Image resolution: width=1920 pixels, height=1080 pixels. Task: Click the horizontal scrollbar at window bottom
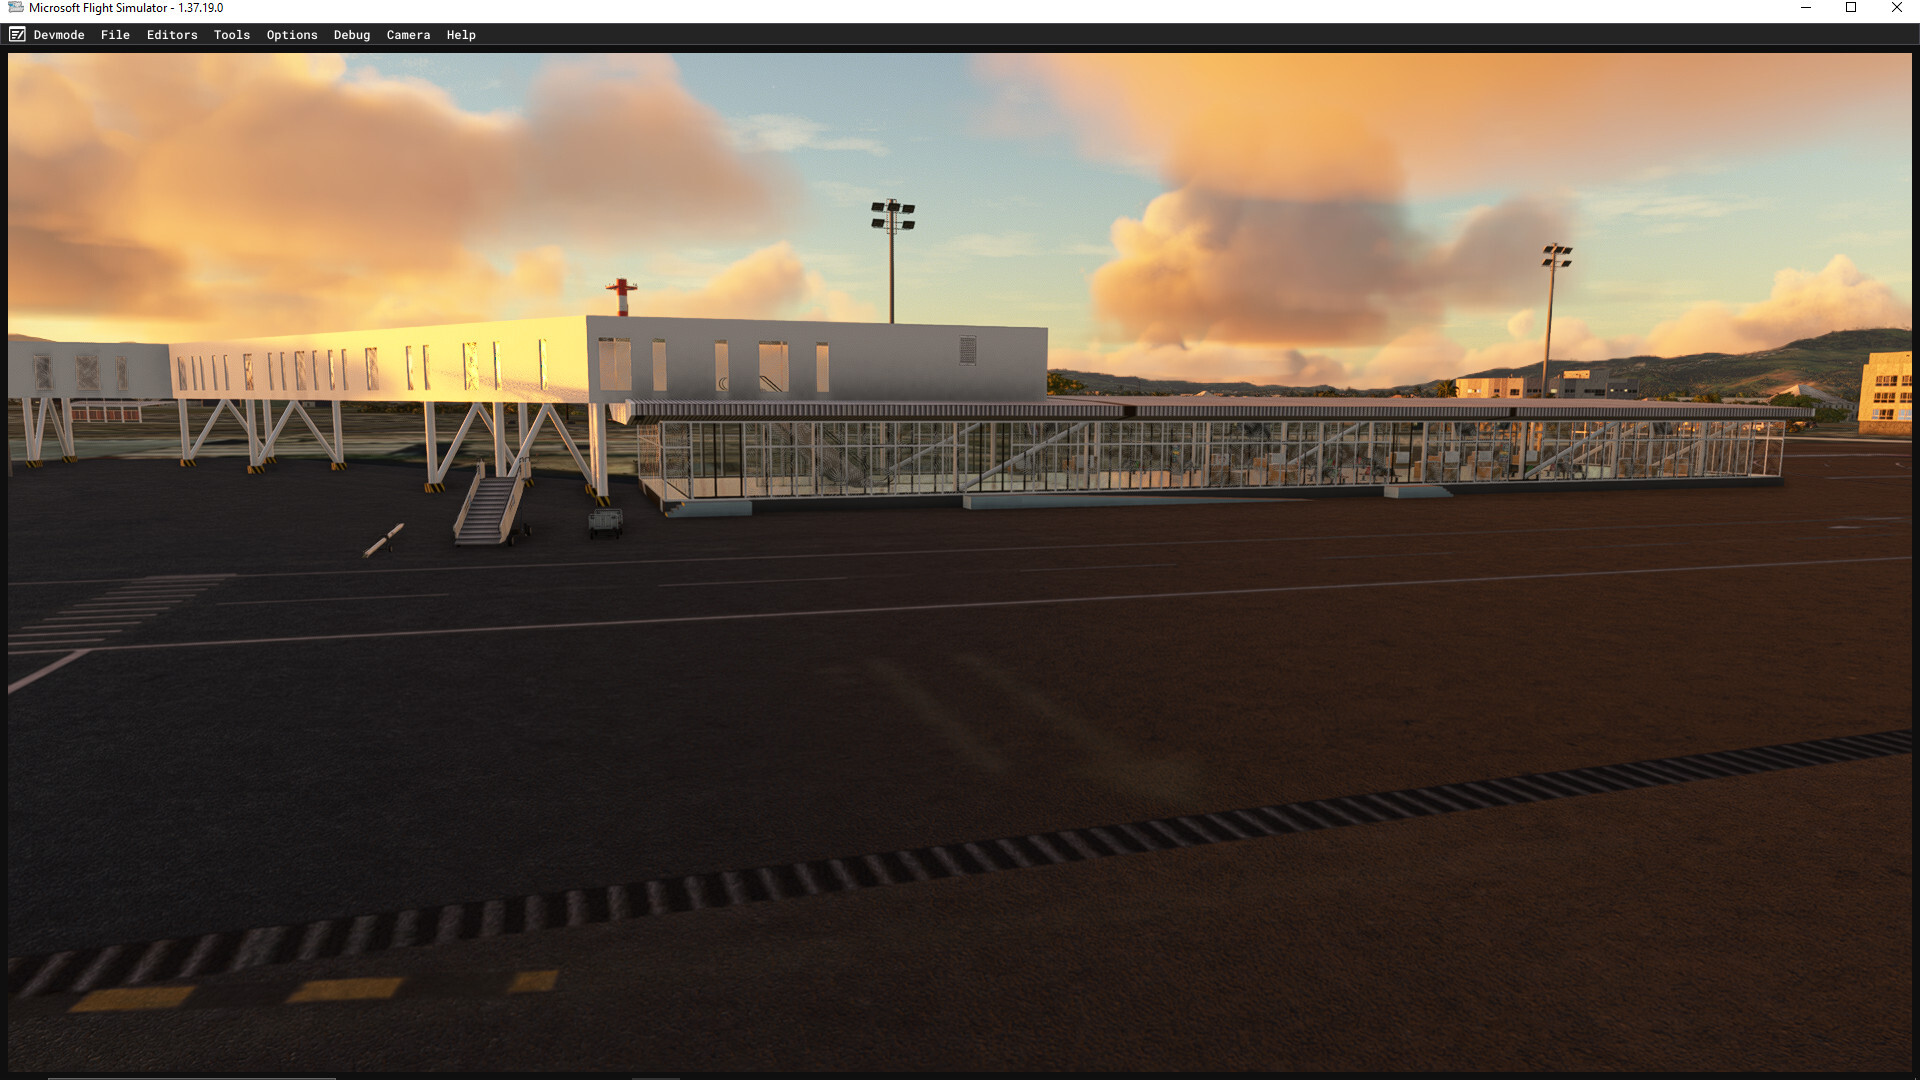[190, 1077]
